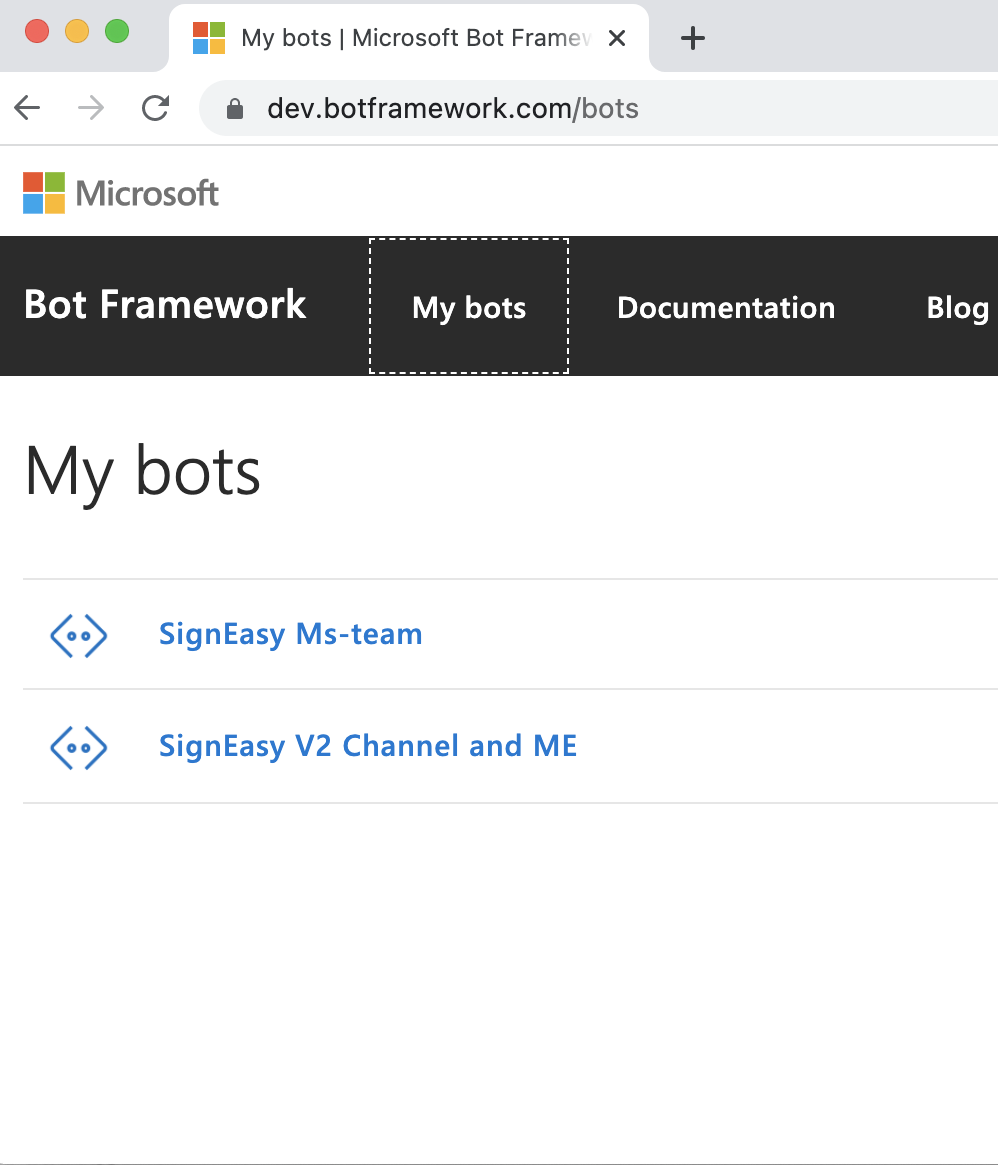The image size is (998, 1165).
Task: Click the Microsoft logo
Action: point(121,193)
